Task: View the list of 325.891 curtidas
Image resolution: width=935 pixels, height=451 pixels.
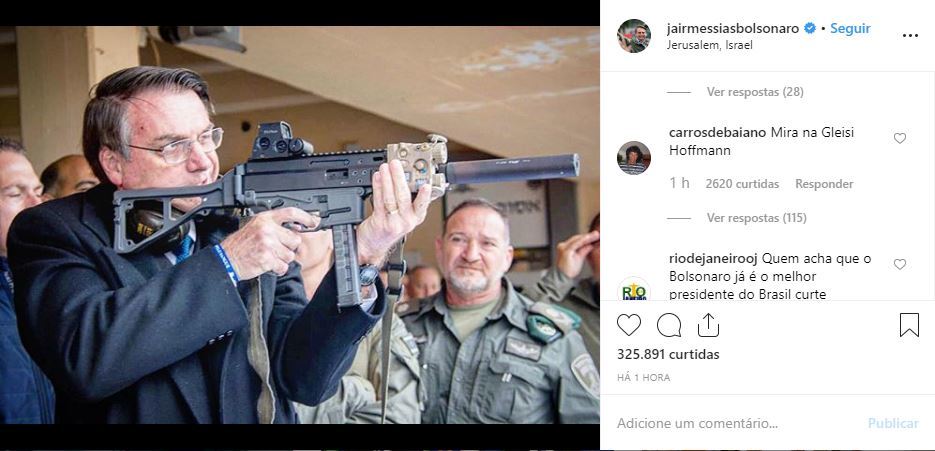Action: point(668,354)
